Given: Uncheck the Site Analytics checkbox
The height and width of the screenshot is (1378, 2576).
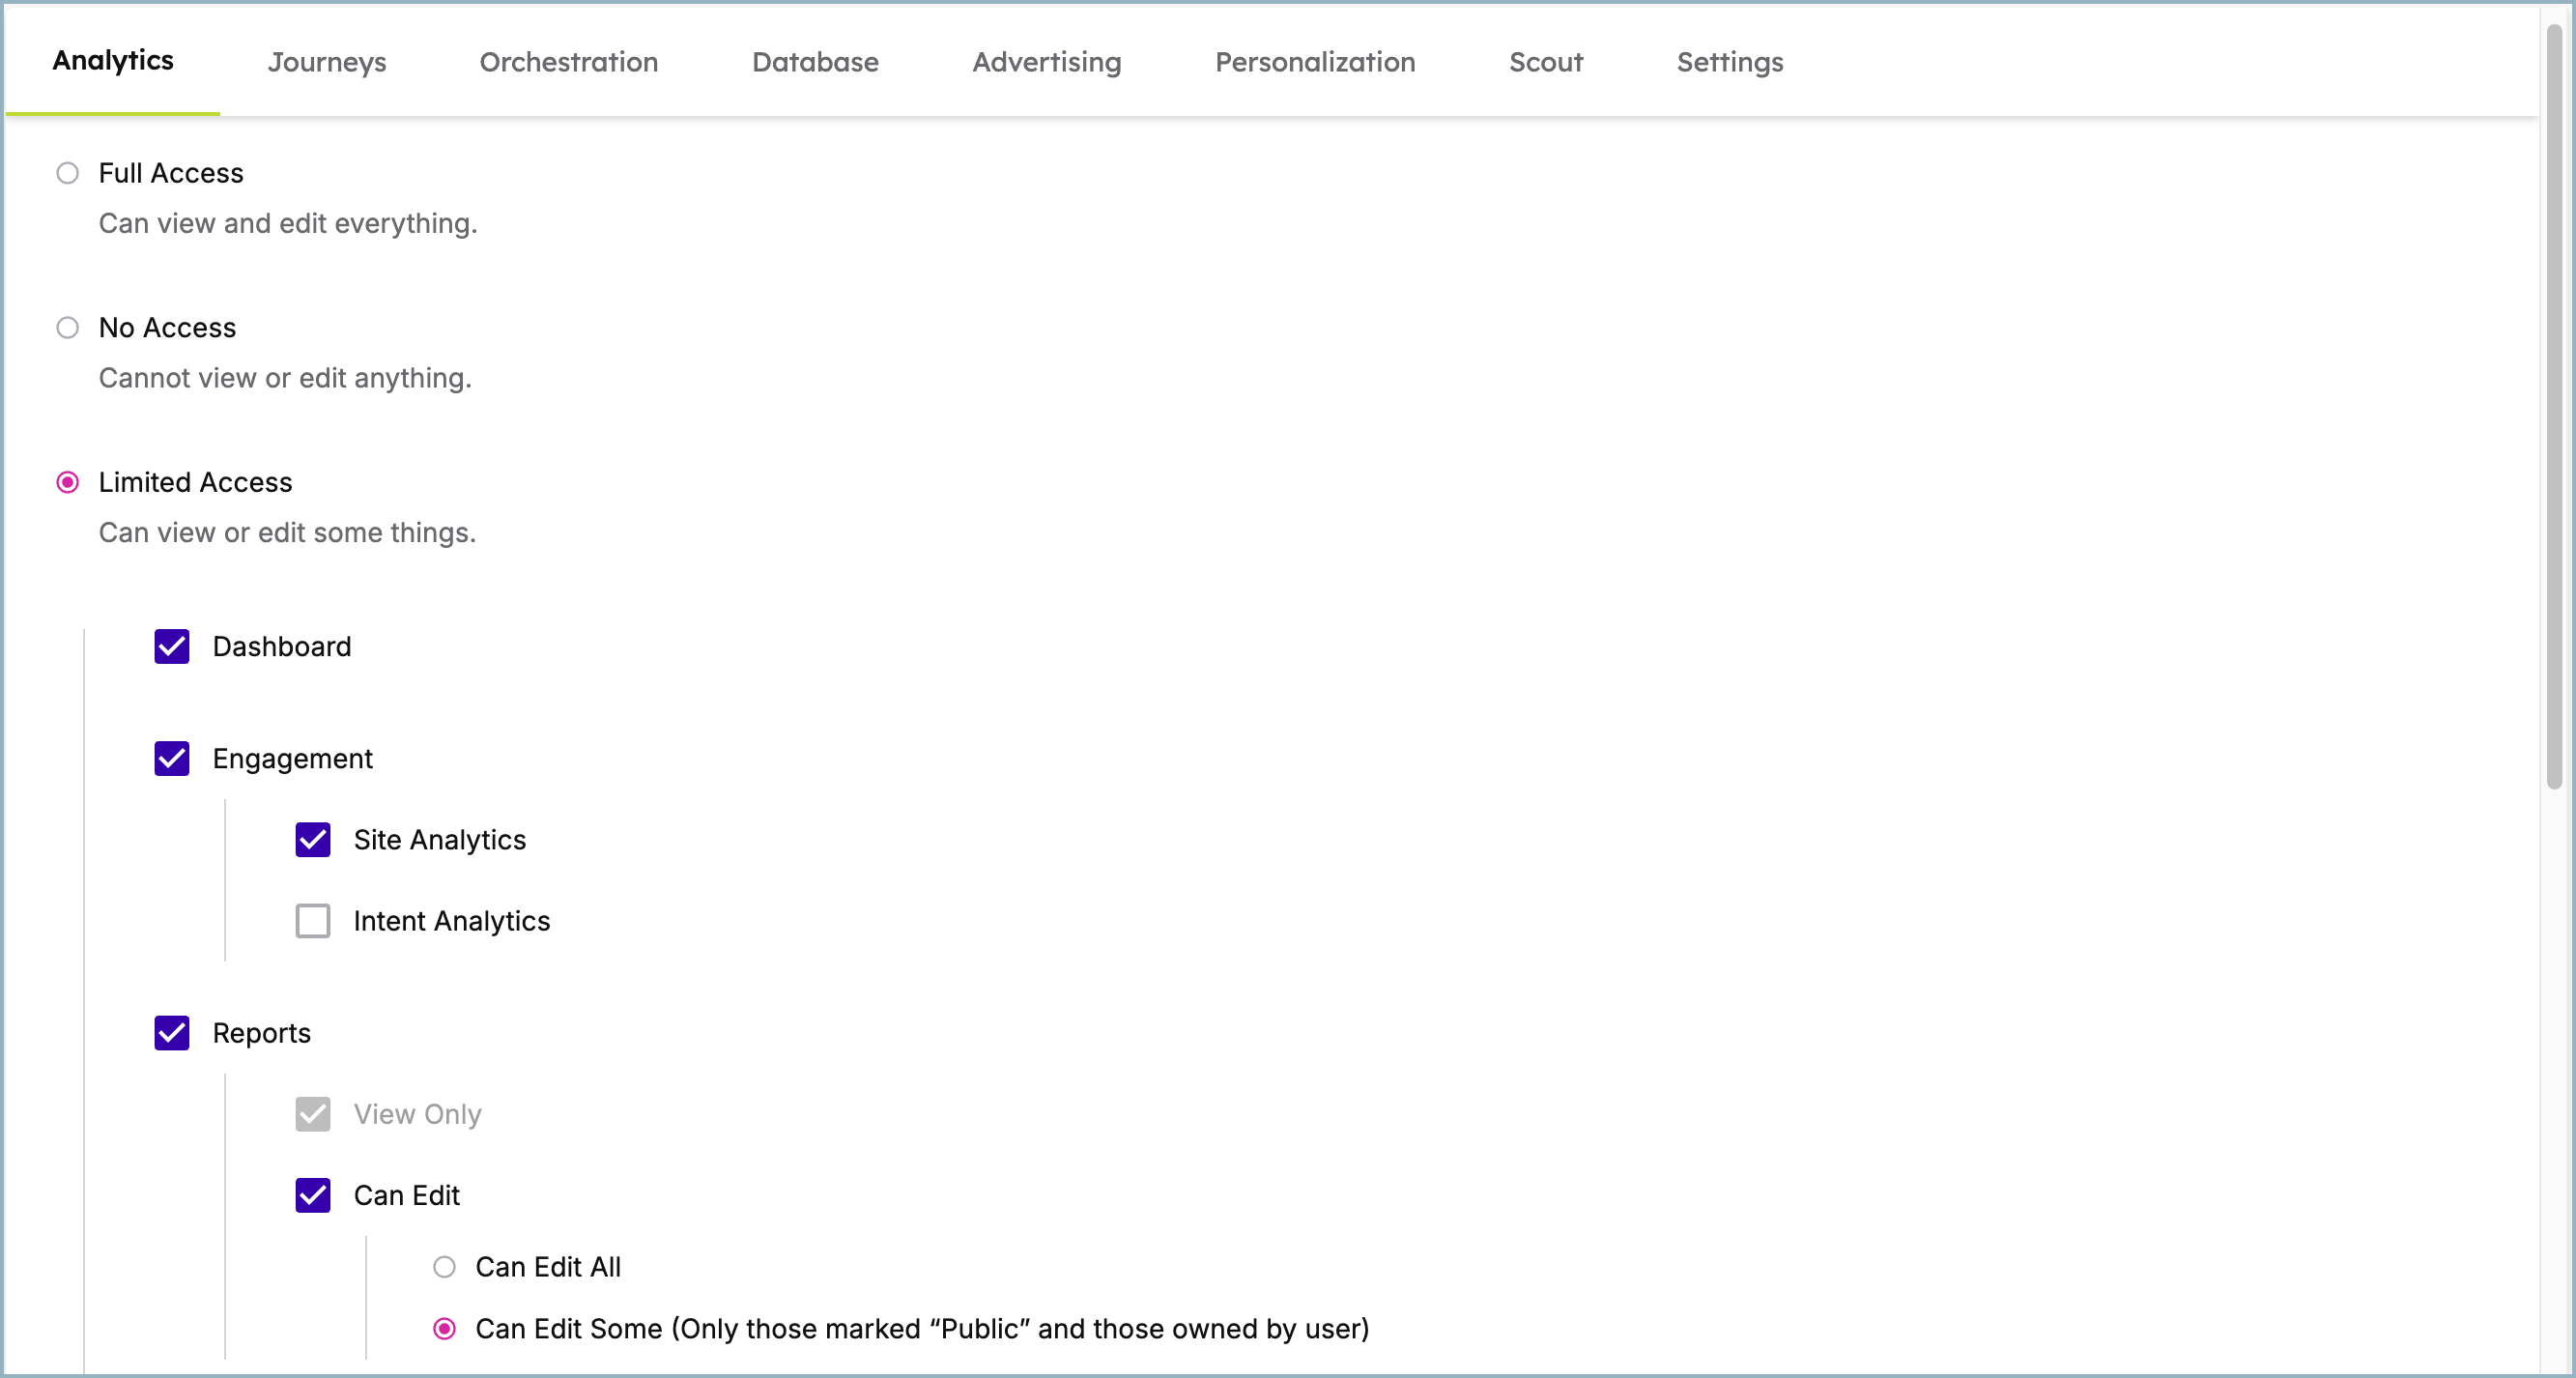Looking at the screenshot, I should click(x=313, y=840).
